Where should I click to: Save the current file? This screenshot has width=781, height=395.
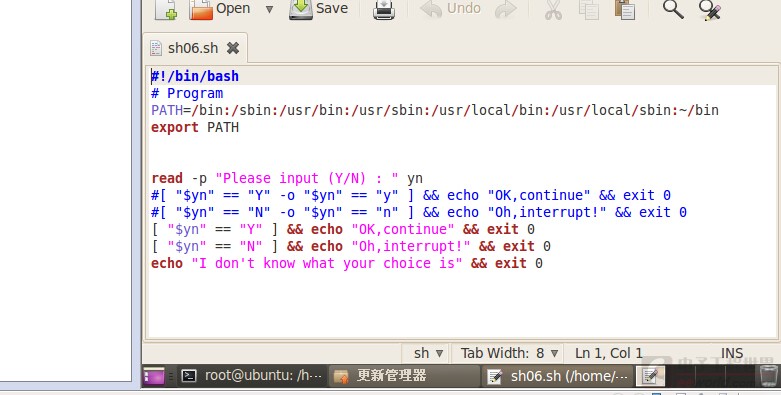(319, 9)
